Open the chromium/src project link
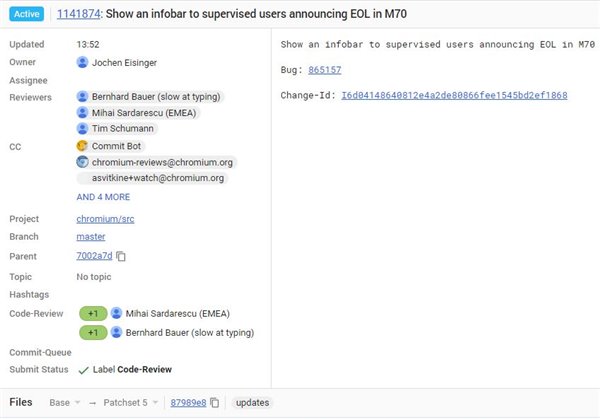This screenshot has width=600, height=419. 105,219
